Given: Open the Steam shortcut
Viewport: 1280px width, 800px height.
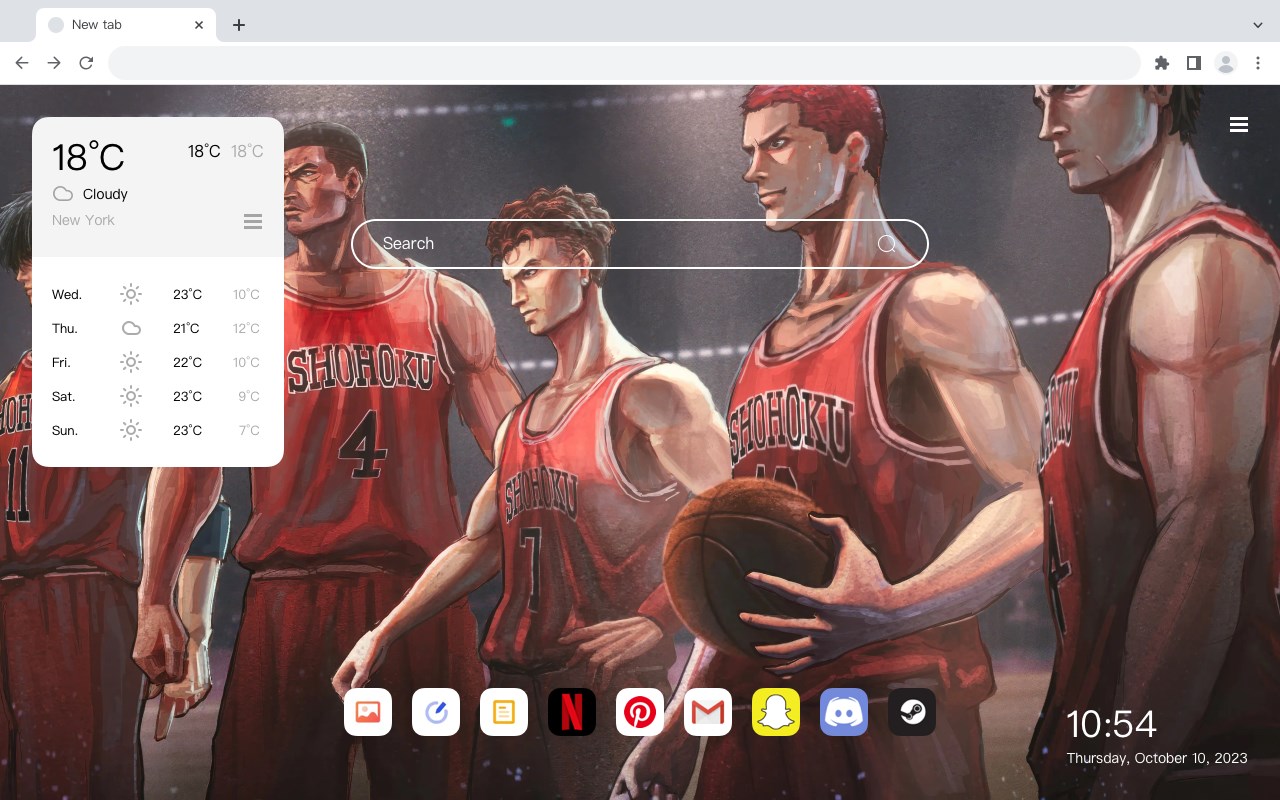Looking at the screenshot, I should pos(912,712).
